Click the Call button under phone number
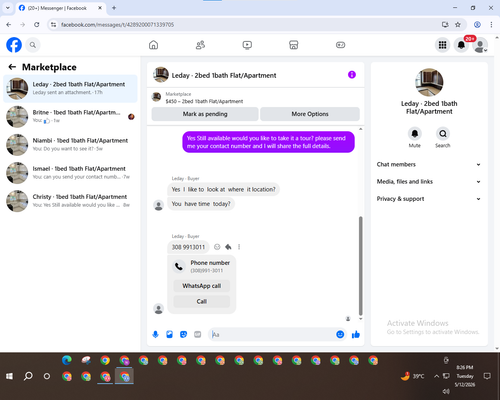 pyautogui.click(x=202, y=301)
